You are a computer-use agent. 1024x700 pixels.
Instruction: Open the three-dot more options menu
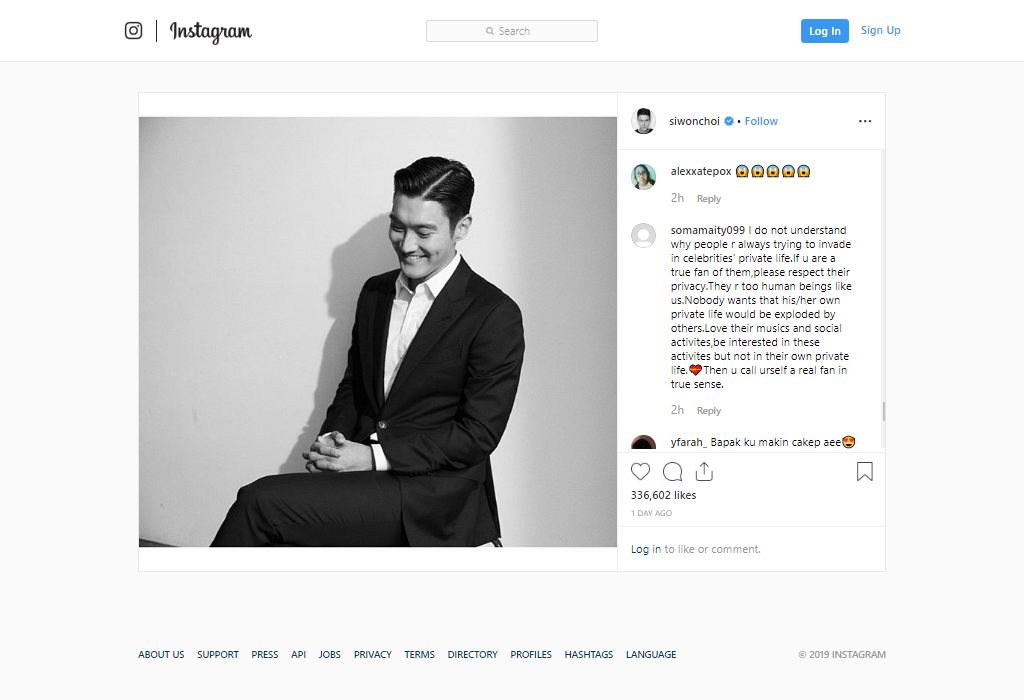pyautogui.click(x=865, y=121)
